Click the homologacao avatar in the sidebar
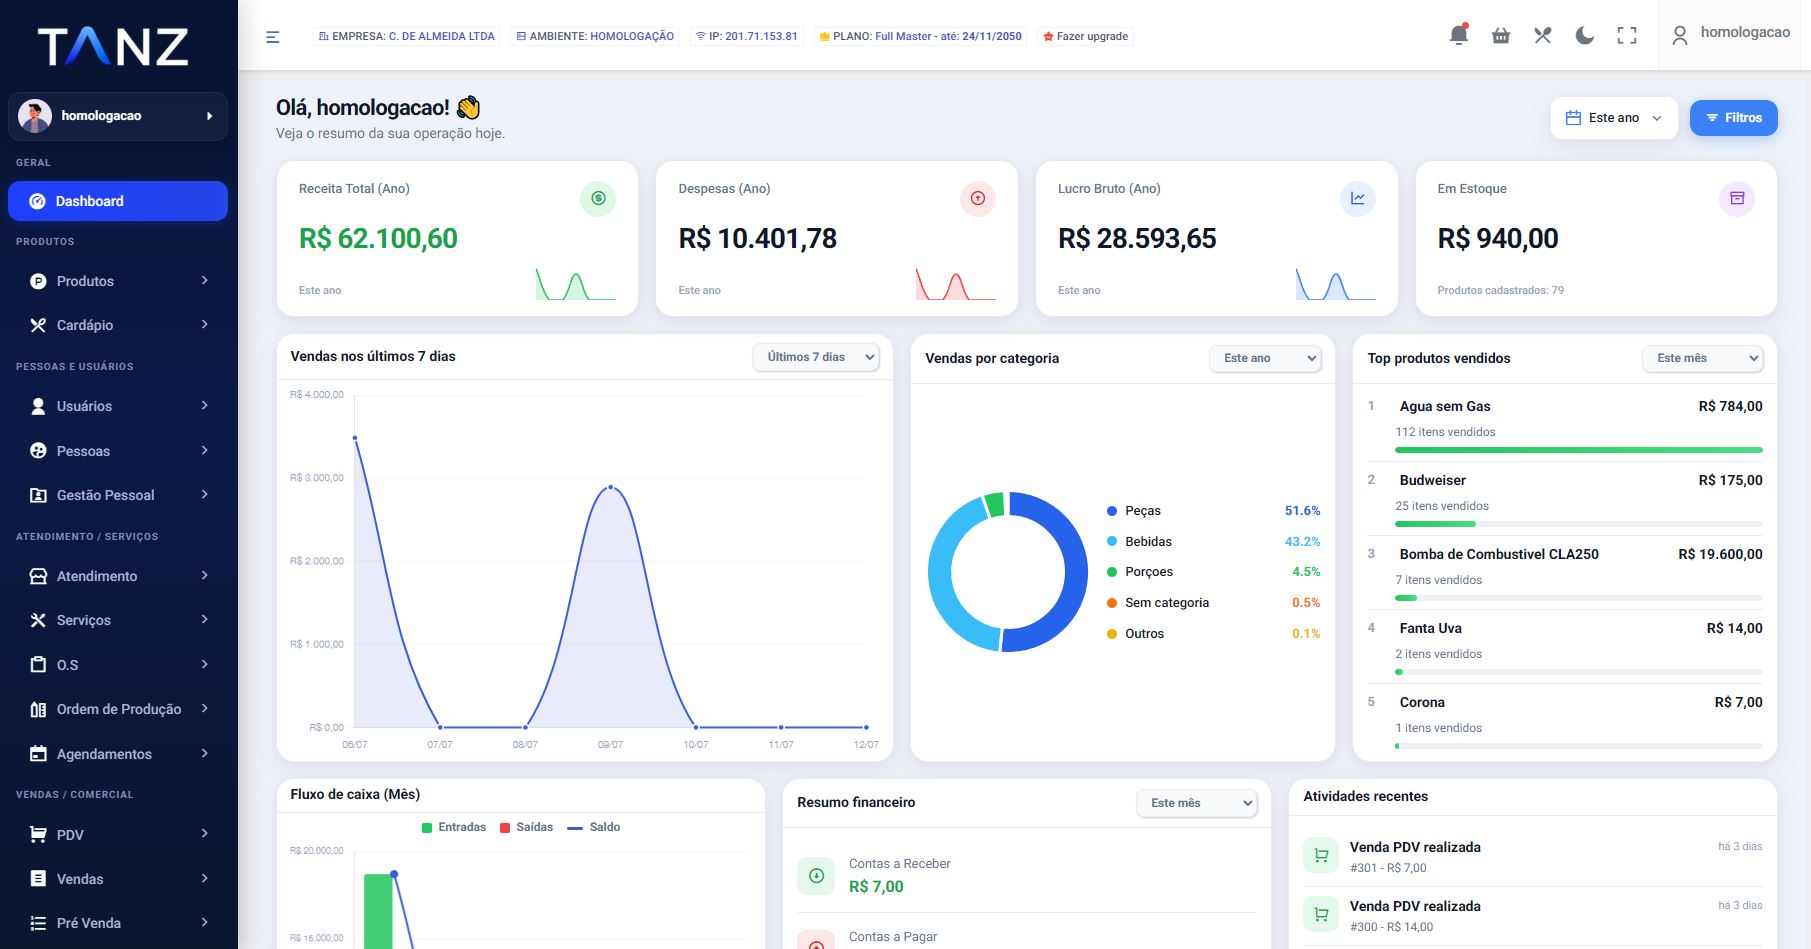 (35, 116)
